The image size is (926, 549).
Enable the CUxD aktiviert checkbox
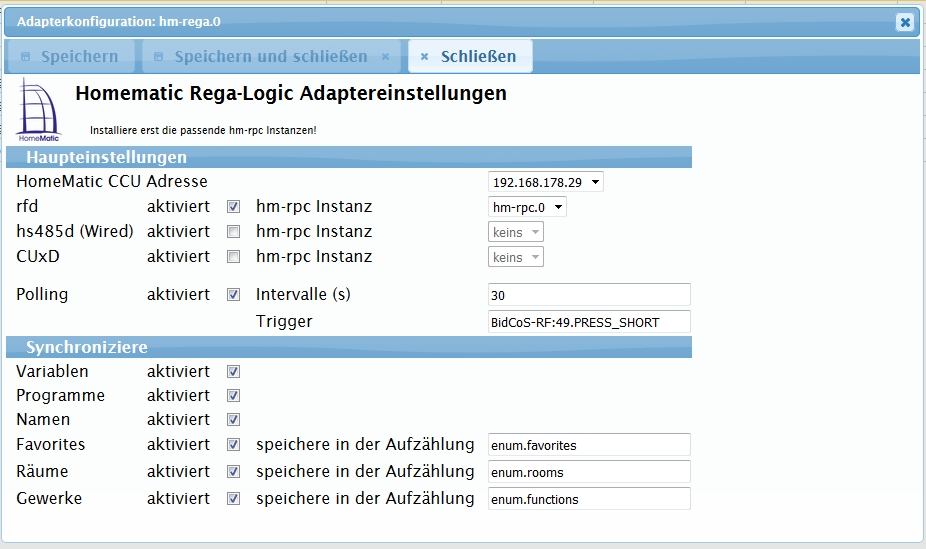pyautogui.click(x=233, y=256)
